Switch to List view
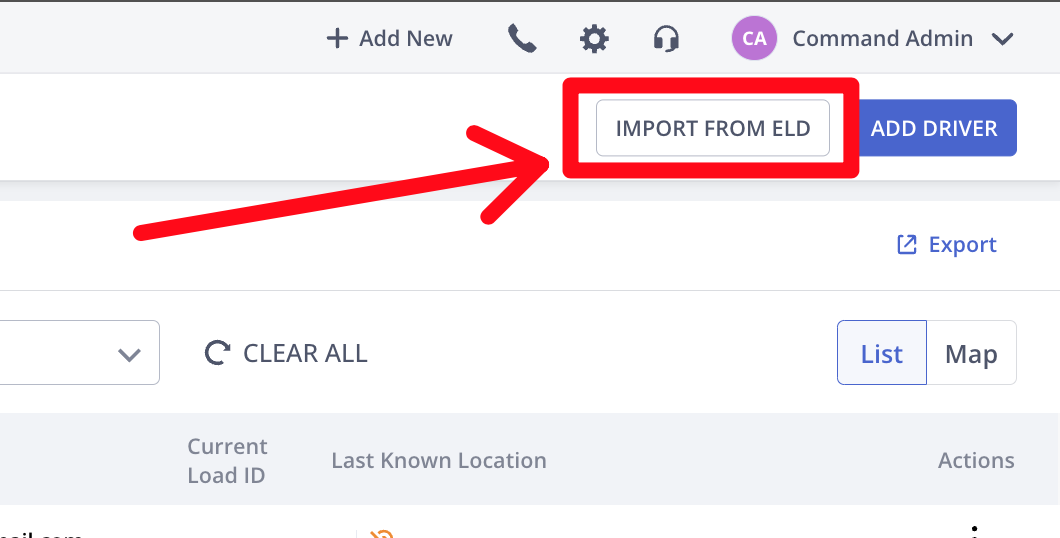The image size is (1060, 538). (882, 353)
